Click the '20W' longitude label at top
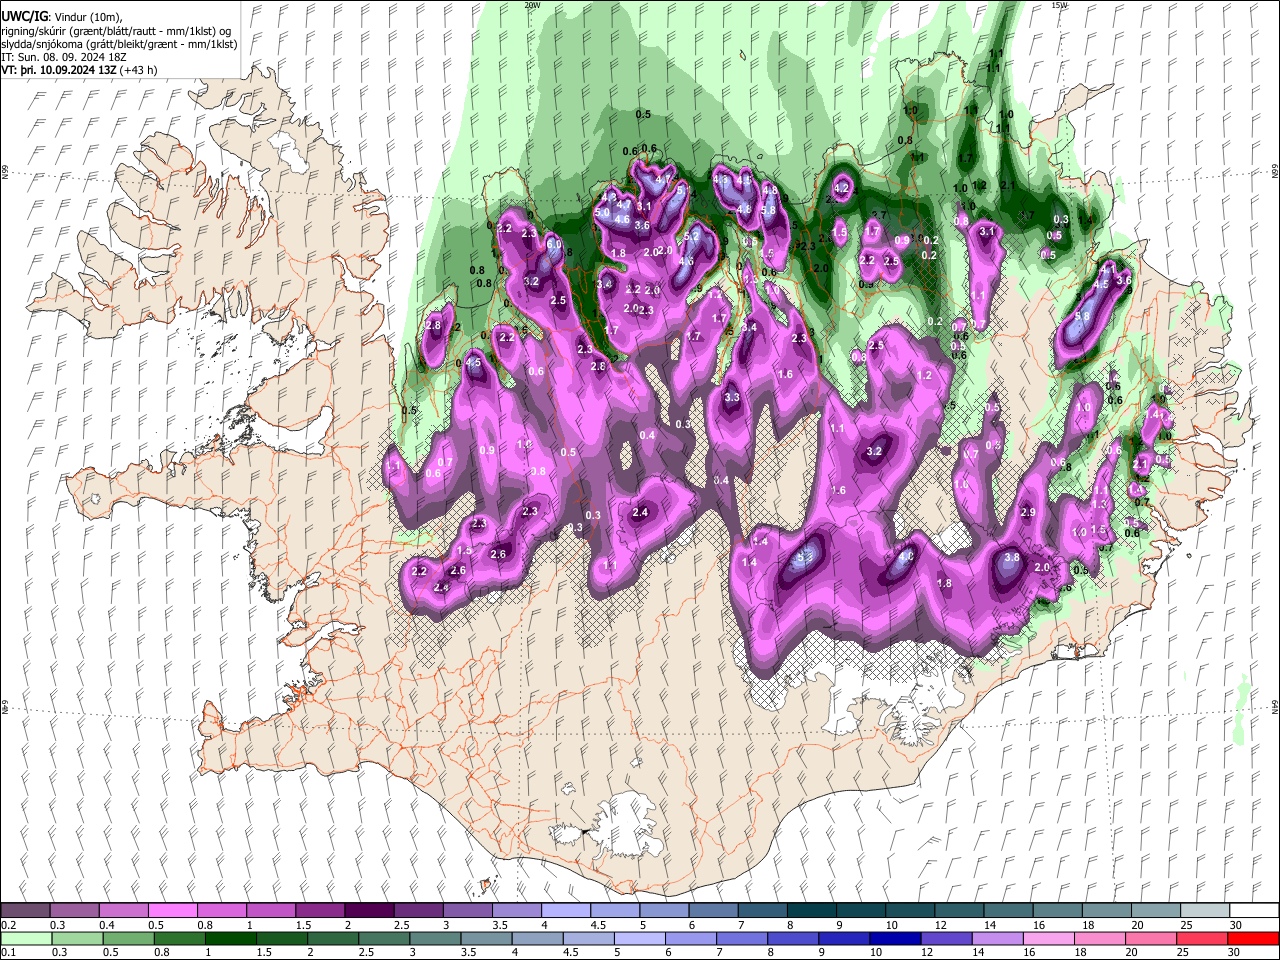 click(532, 5)
